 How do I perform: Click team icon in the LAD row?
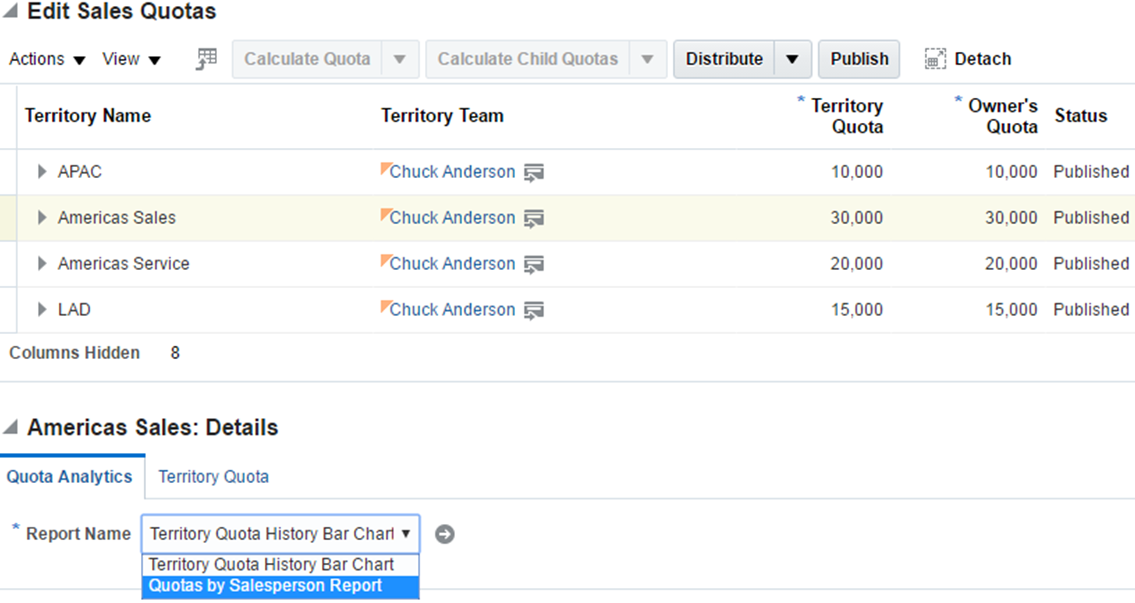(x=534, y=310)
